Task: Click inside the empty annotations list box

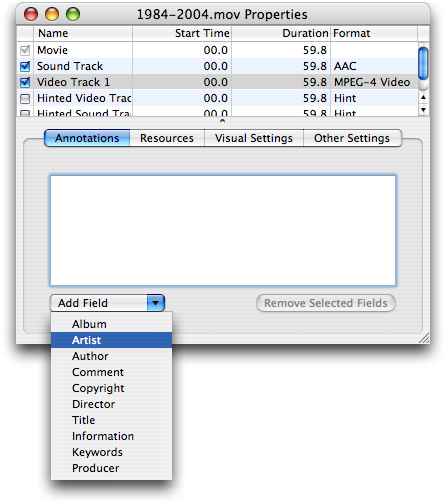Action: 223,231
